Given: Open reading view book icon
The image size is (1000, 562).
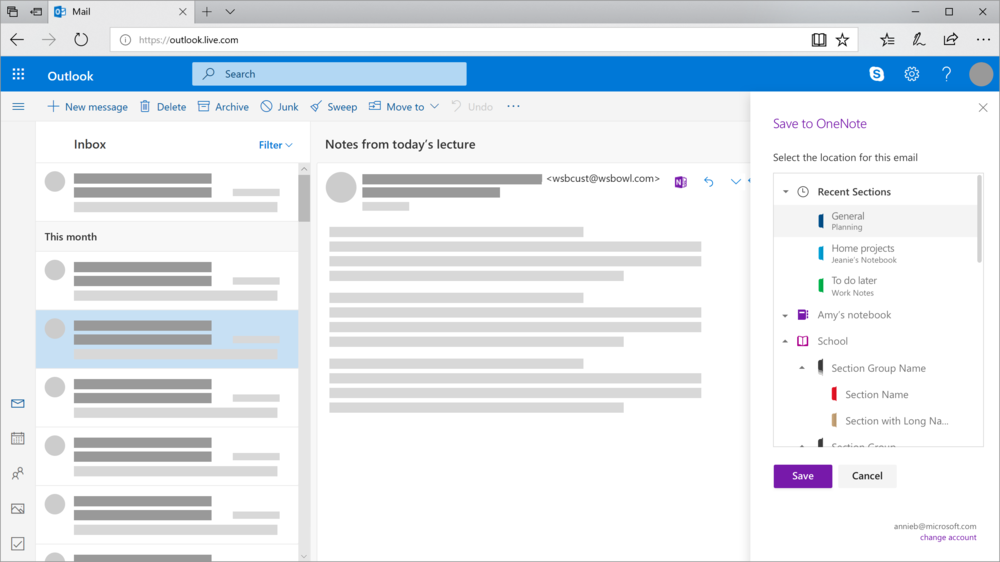Looking at the screenshot, I should 819,40.
